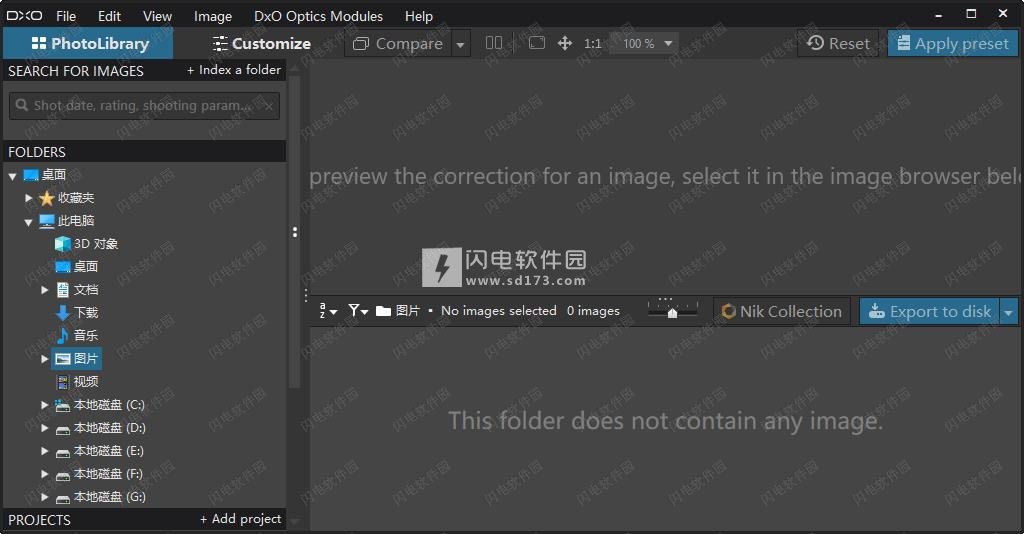Minimize the DxO window

[x=938, y=14]
